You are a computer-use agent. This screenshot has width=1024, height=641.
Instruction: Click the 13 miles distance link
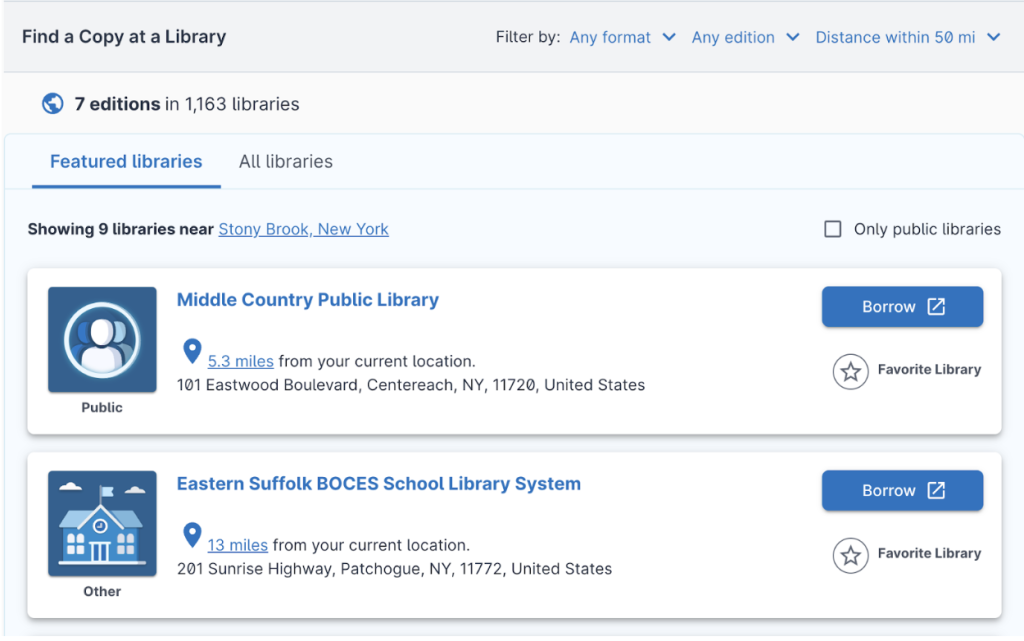pos(238,545)
